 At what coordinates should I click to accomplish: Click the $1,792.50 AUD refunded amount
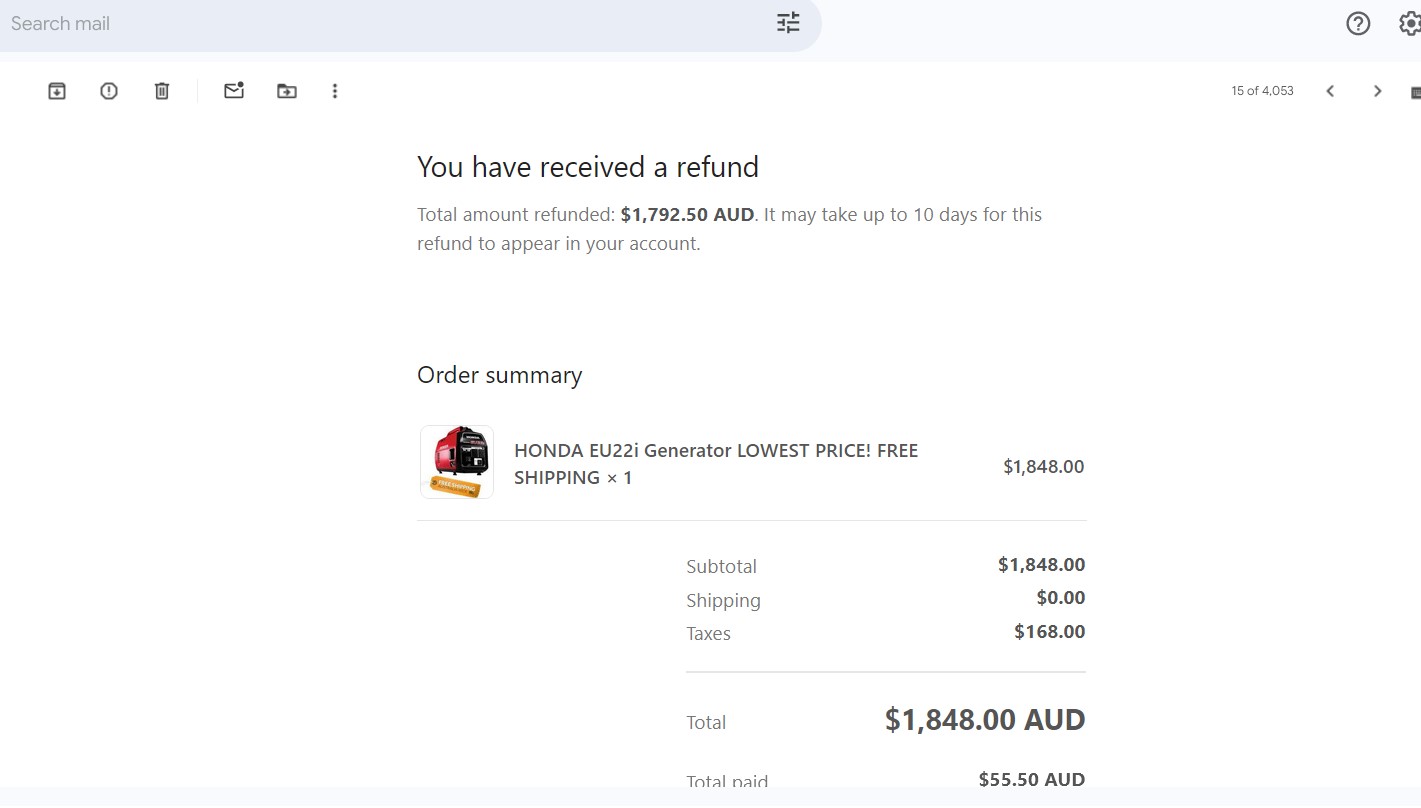point(687,215)
